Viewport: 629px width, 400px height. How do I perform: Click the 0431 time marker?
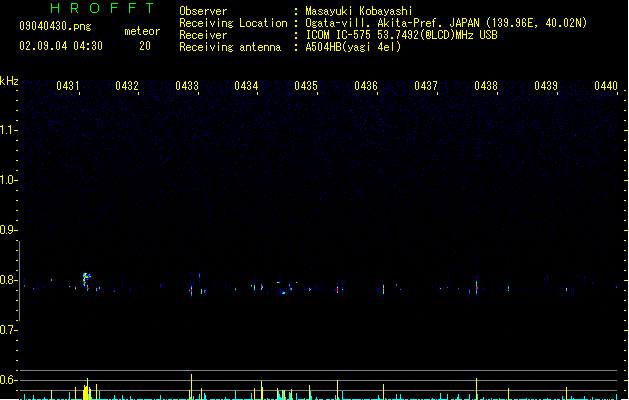pos(67,85)
